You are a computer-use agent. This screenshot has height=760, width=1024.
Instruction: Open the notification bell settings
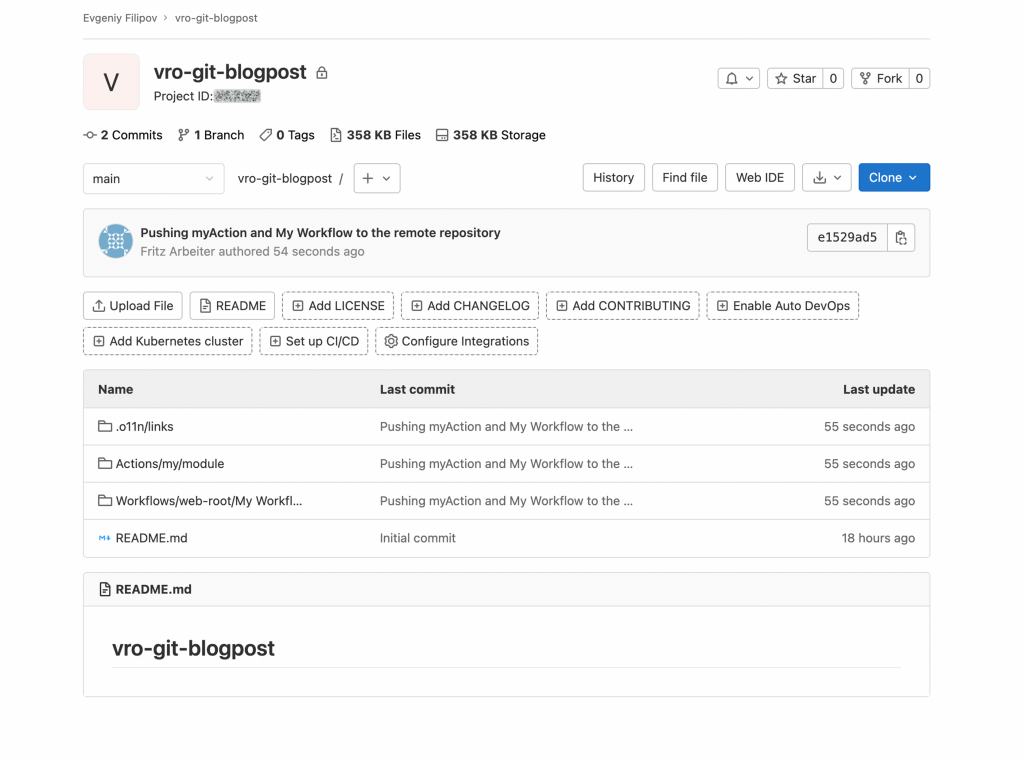(x=739, y=79)
